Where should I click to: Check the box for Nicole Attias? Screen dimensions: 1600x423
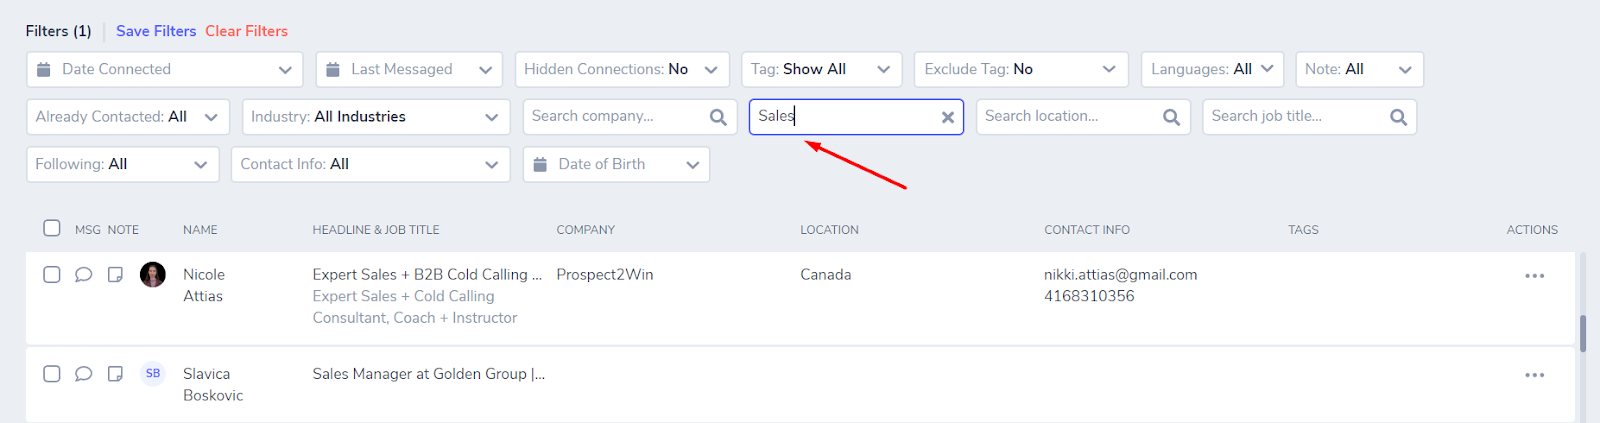pos(52,274)
